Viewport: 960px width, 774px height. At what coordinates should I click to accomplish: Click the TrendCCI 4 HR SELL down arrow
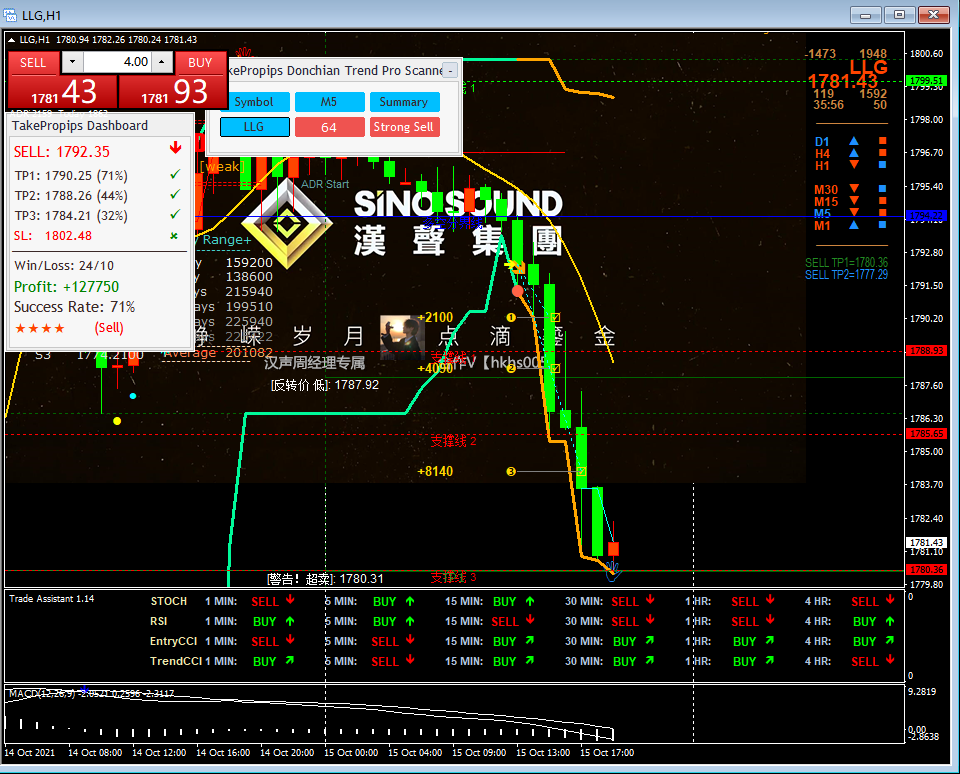coord(890,660)
